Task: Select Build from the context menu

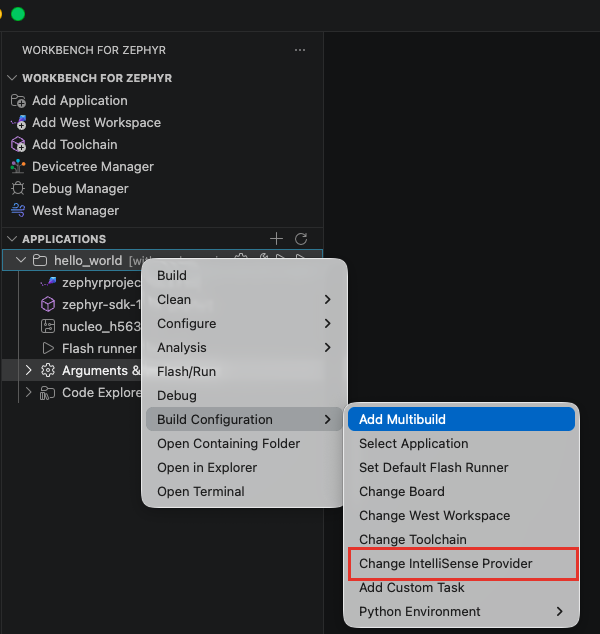Action: tap(244, 276)
